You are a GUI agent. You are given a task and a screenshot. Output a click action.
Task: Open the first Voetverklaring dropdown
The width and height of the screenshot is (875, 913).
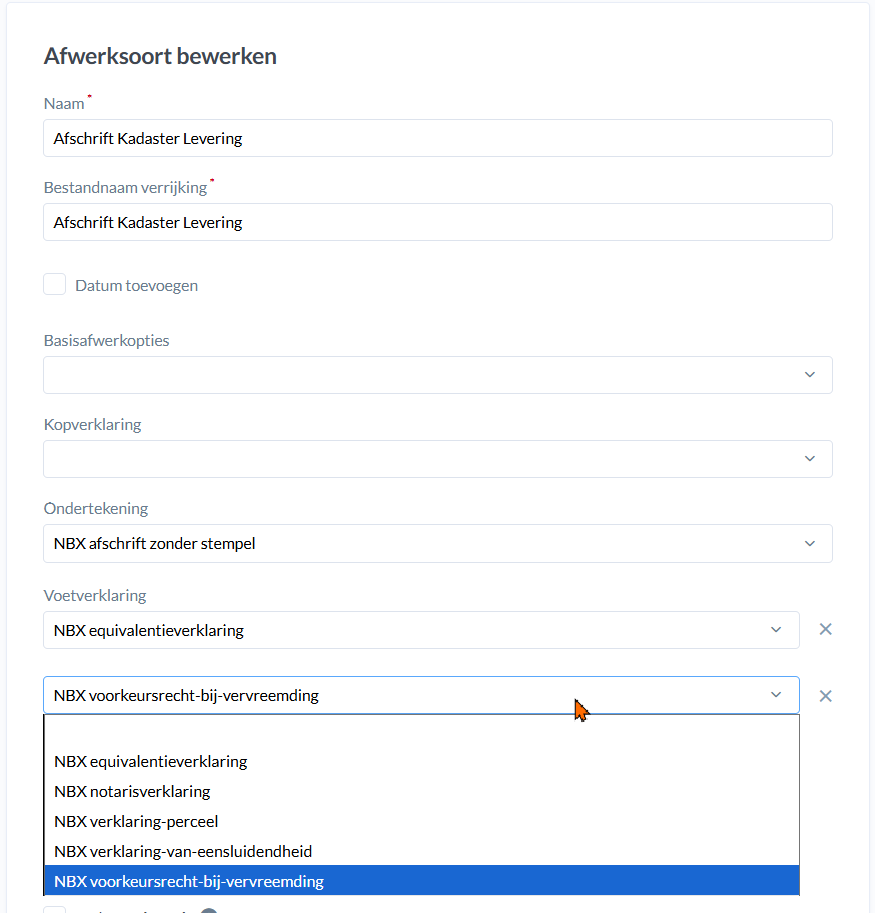pos(421,630)
